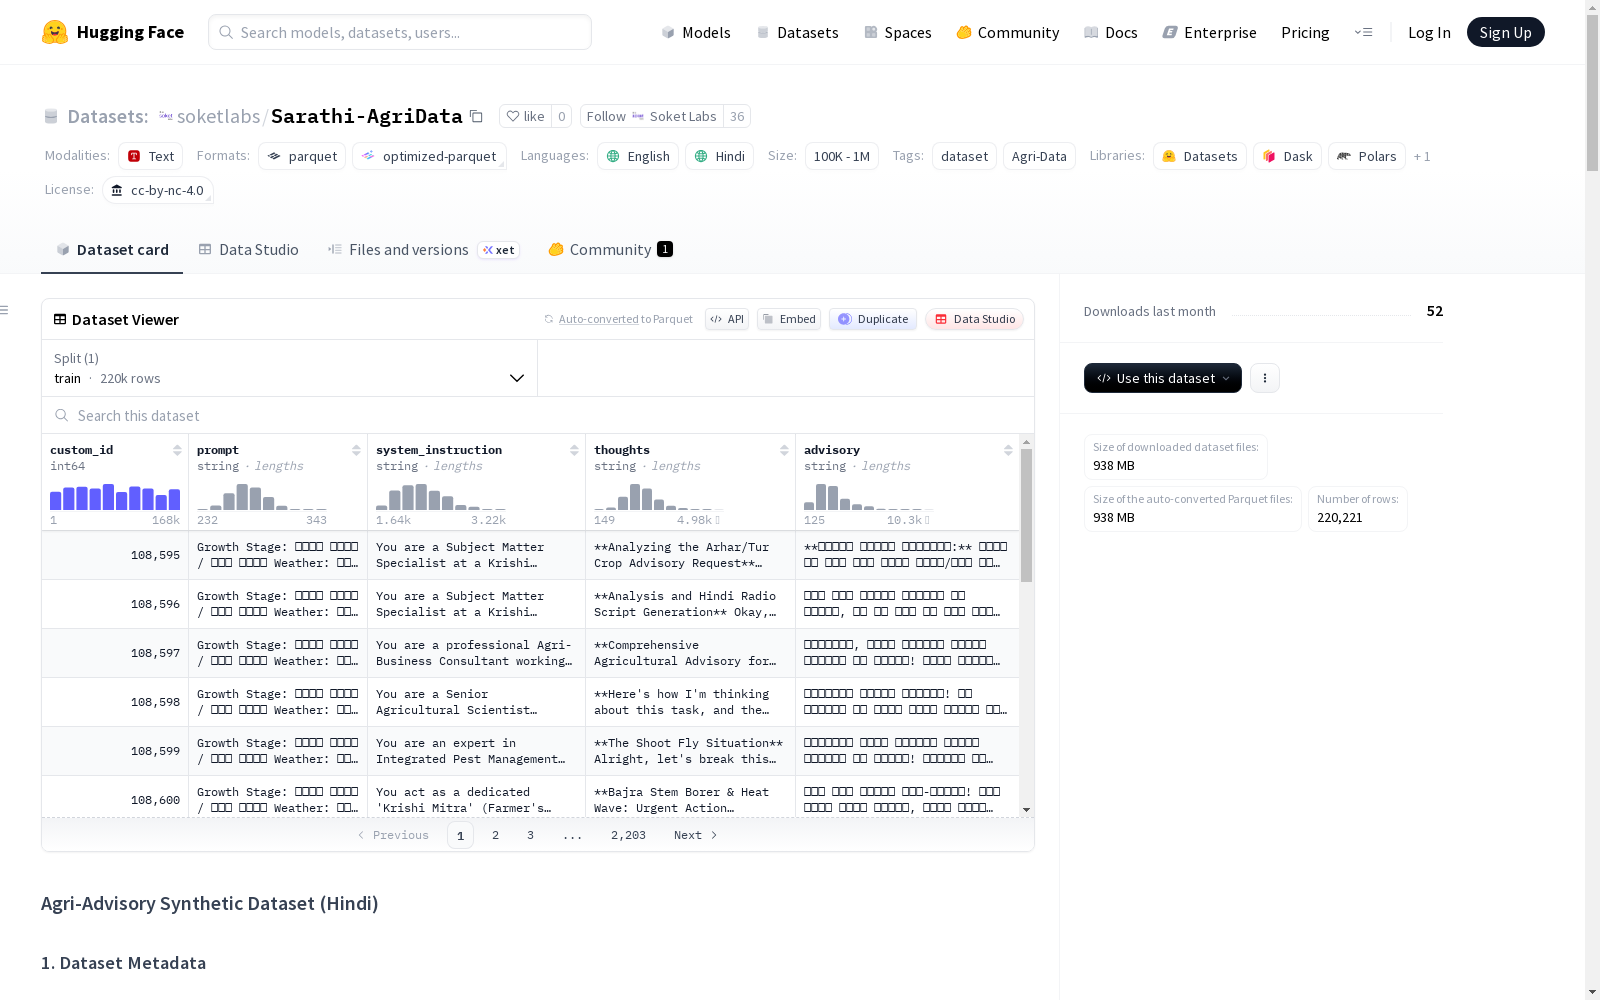1600x1000 pixels.
Task: Select the row with custom_id 108,595
Action: coord(530,555)
